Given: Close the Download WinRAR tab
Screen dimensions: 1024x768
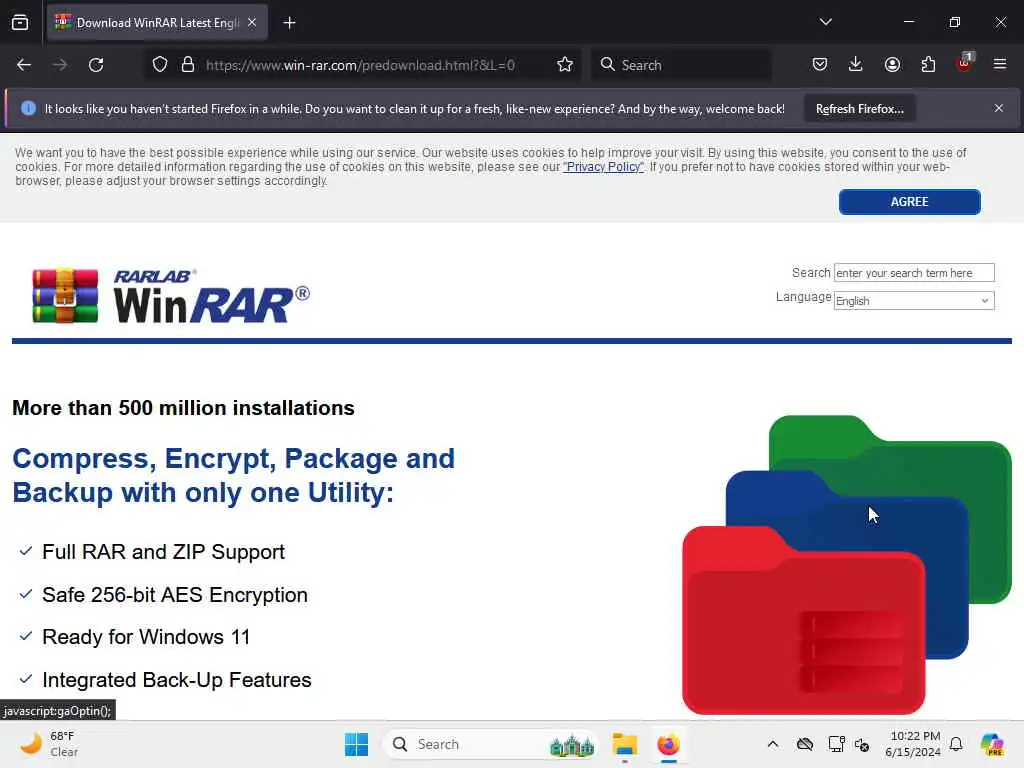Looking at the screenshot, I should coord(252,23).
